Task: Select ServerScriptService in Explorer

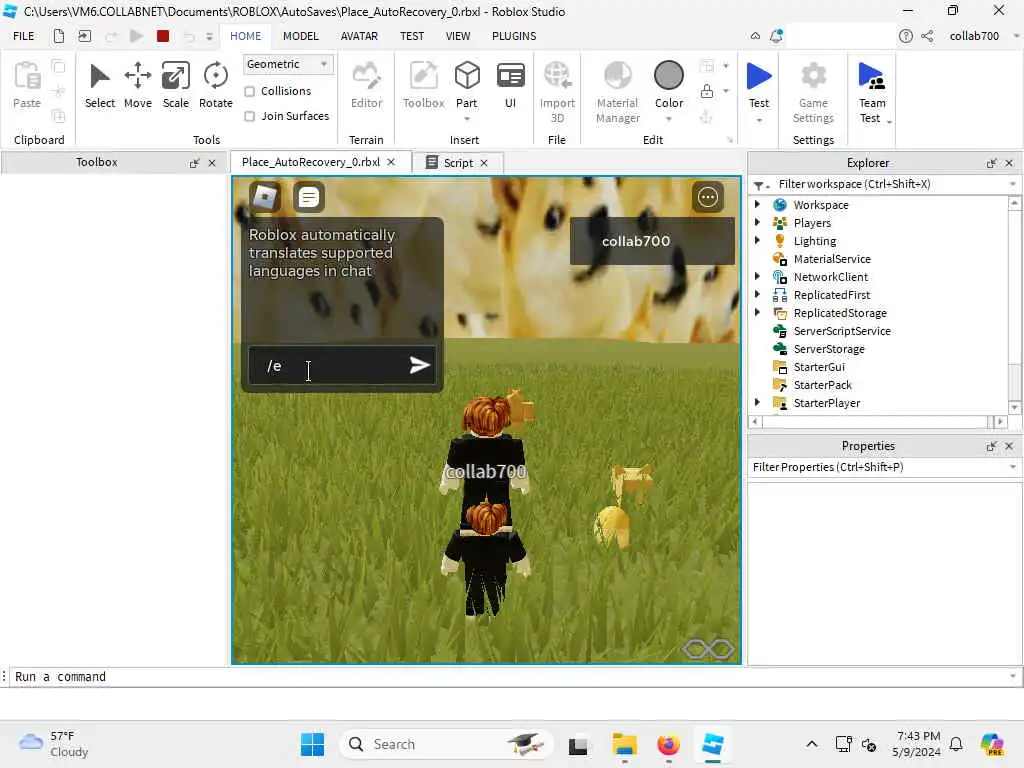Action: 842,331
